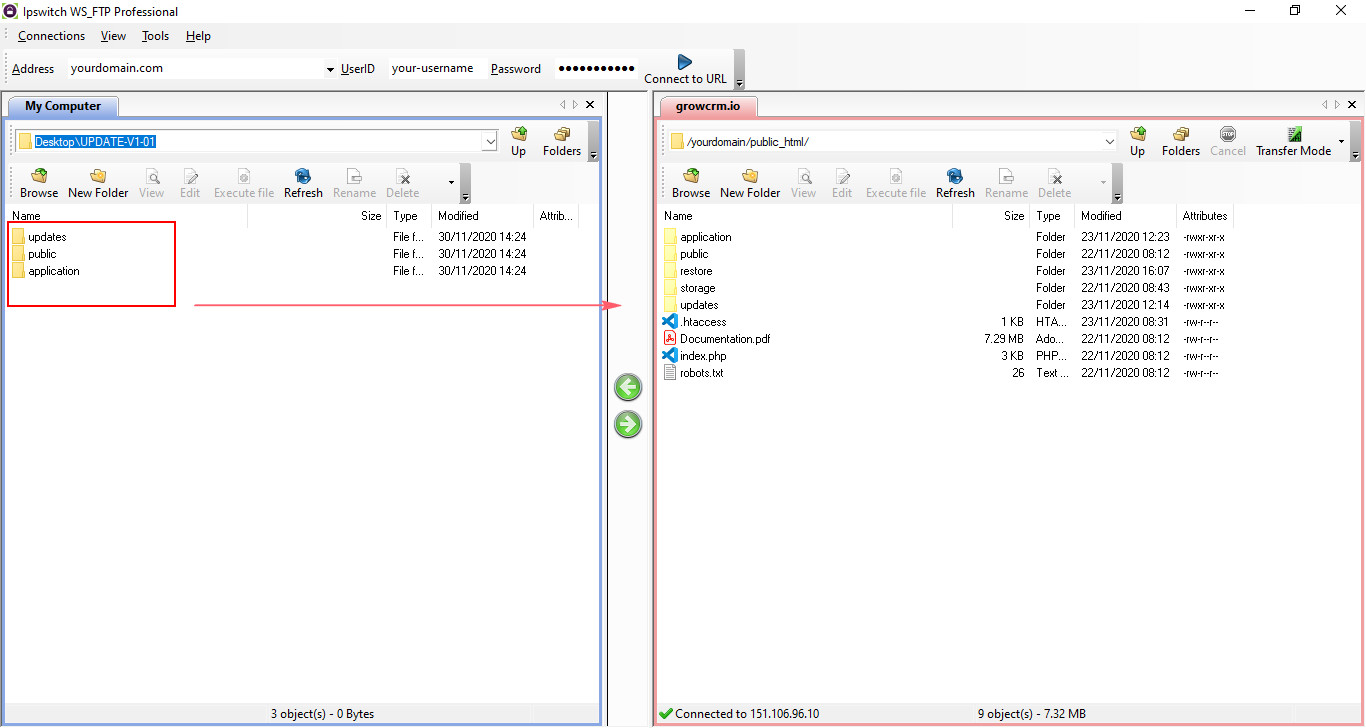
Task: Select the local public folder
Action: pyautogui.click(x=35, y=254)
